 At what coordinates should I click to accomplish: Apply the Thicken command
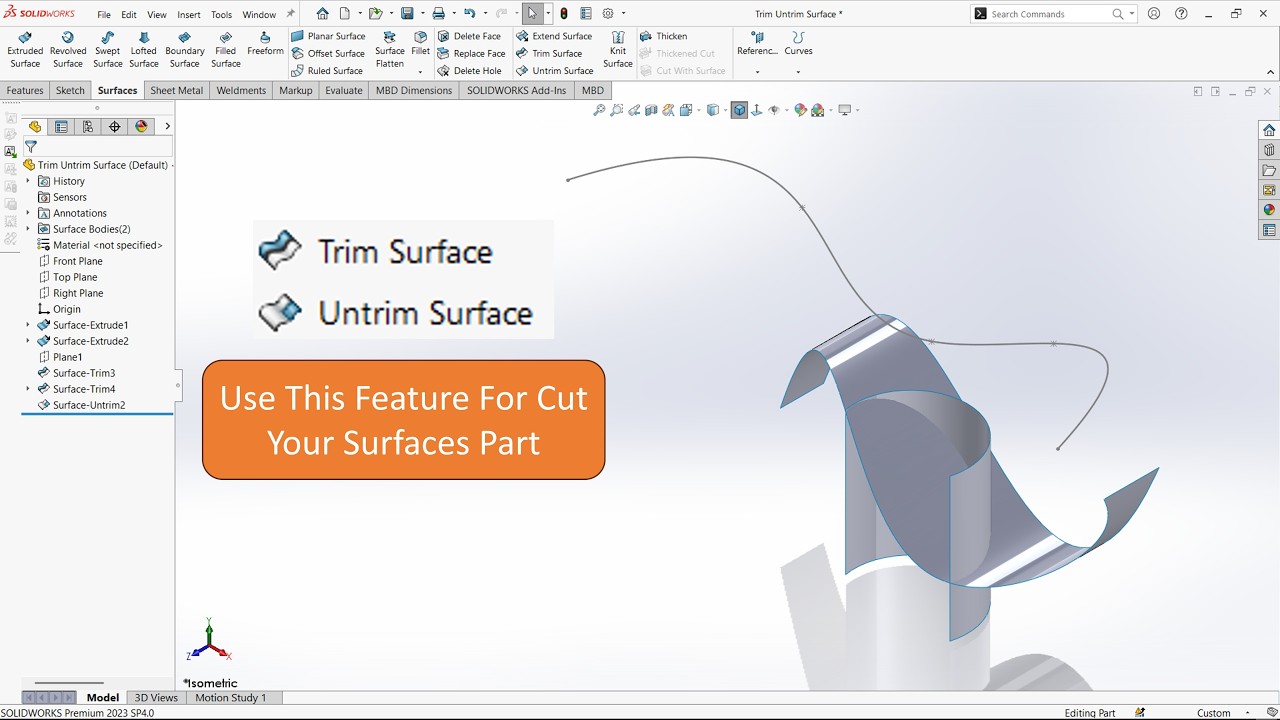[x=663, y=36]
